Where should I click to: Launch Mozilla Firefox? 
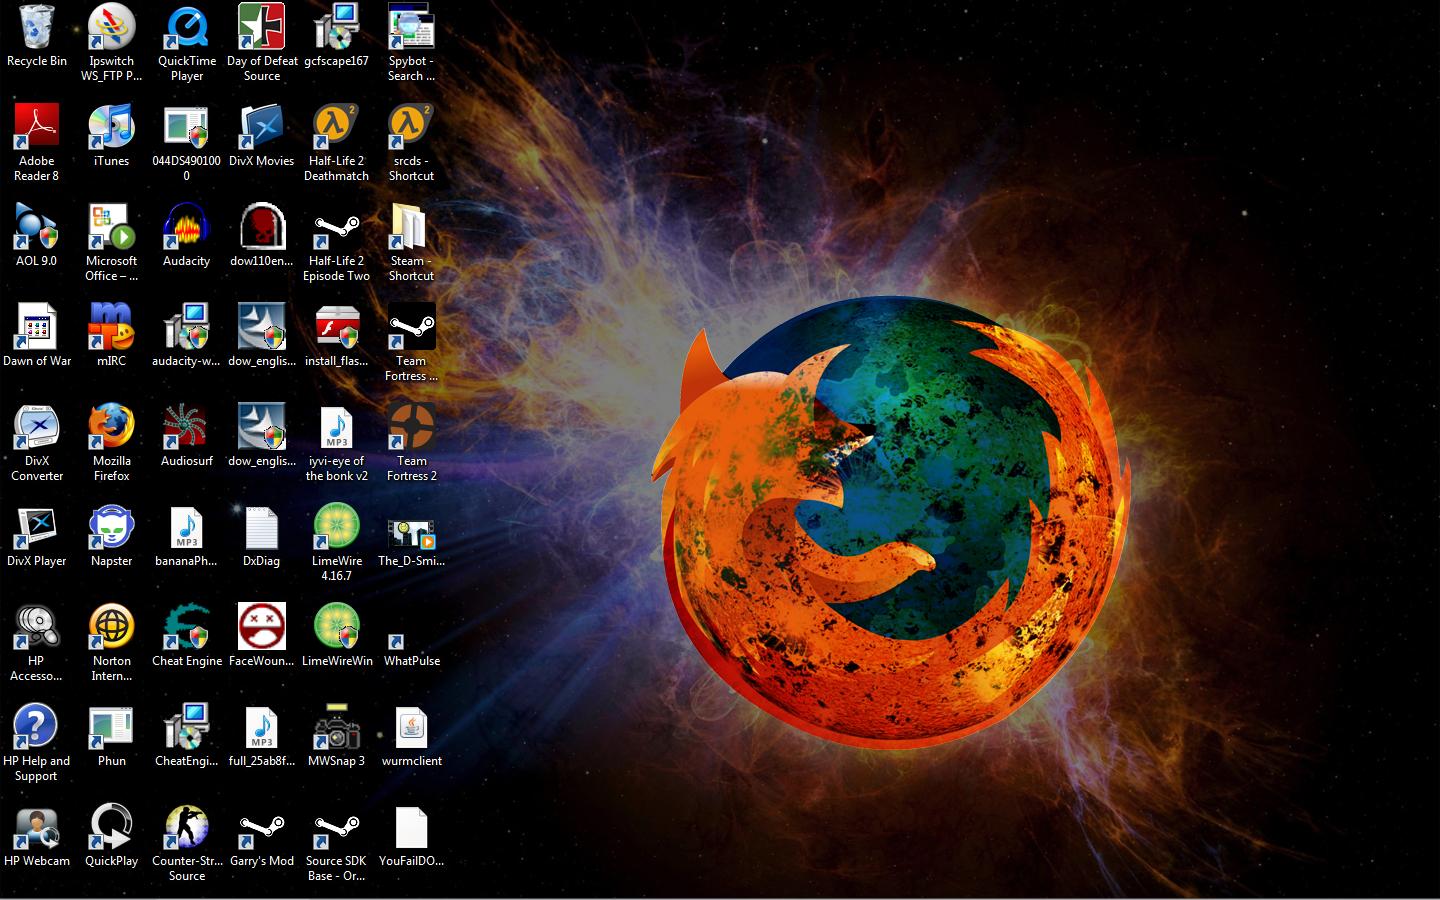pyautogui.click(x=111, y=430)
